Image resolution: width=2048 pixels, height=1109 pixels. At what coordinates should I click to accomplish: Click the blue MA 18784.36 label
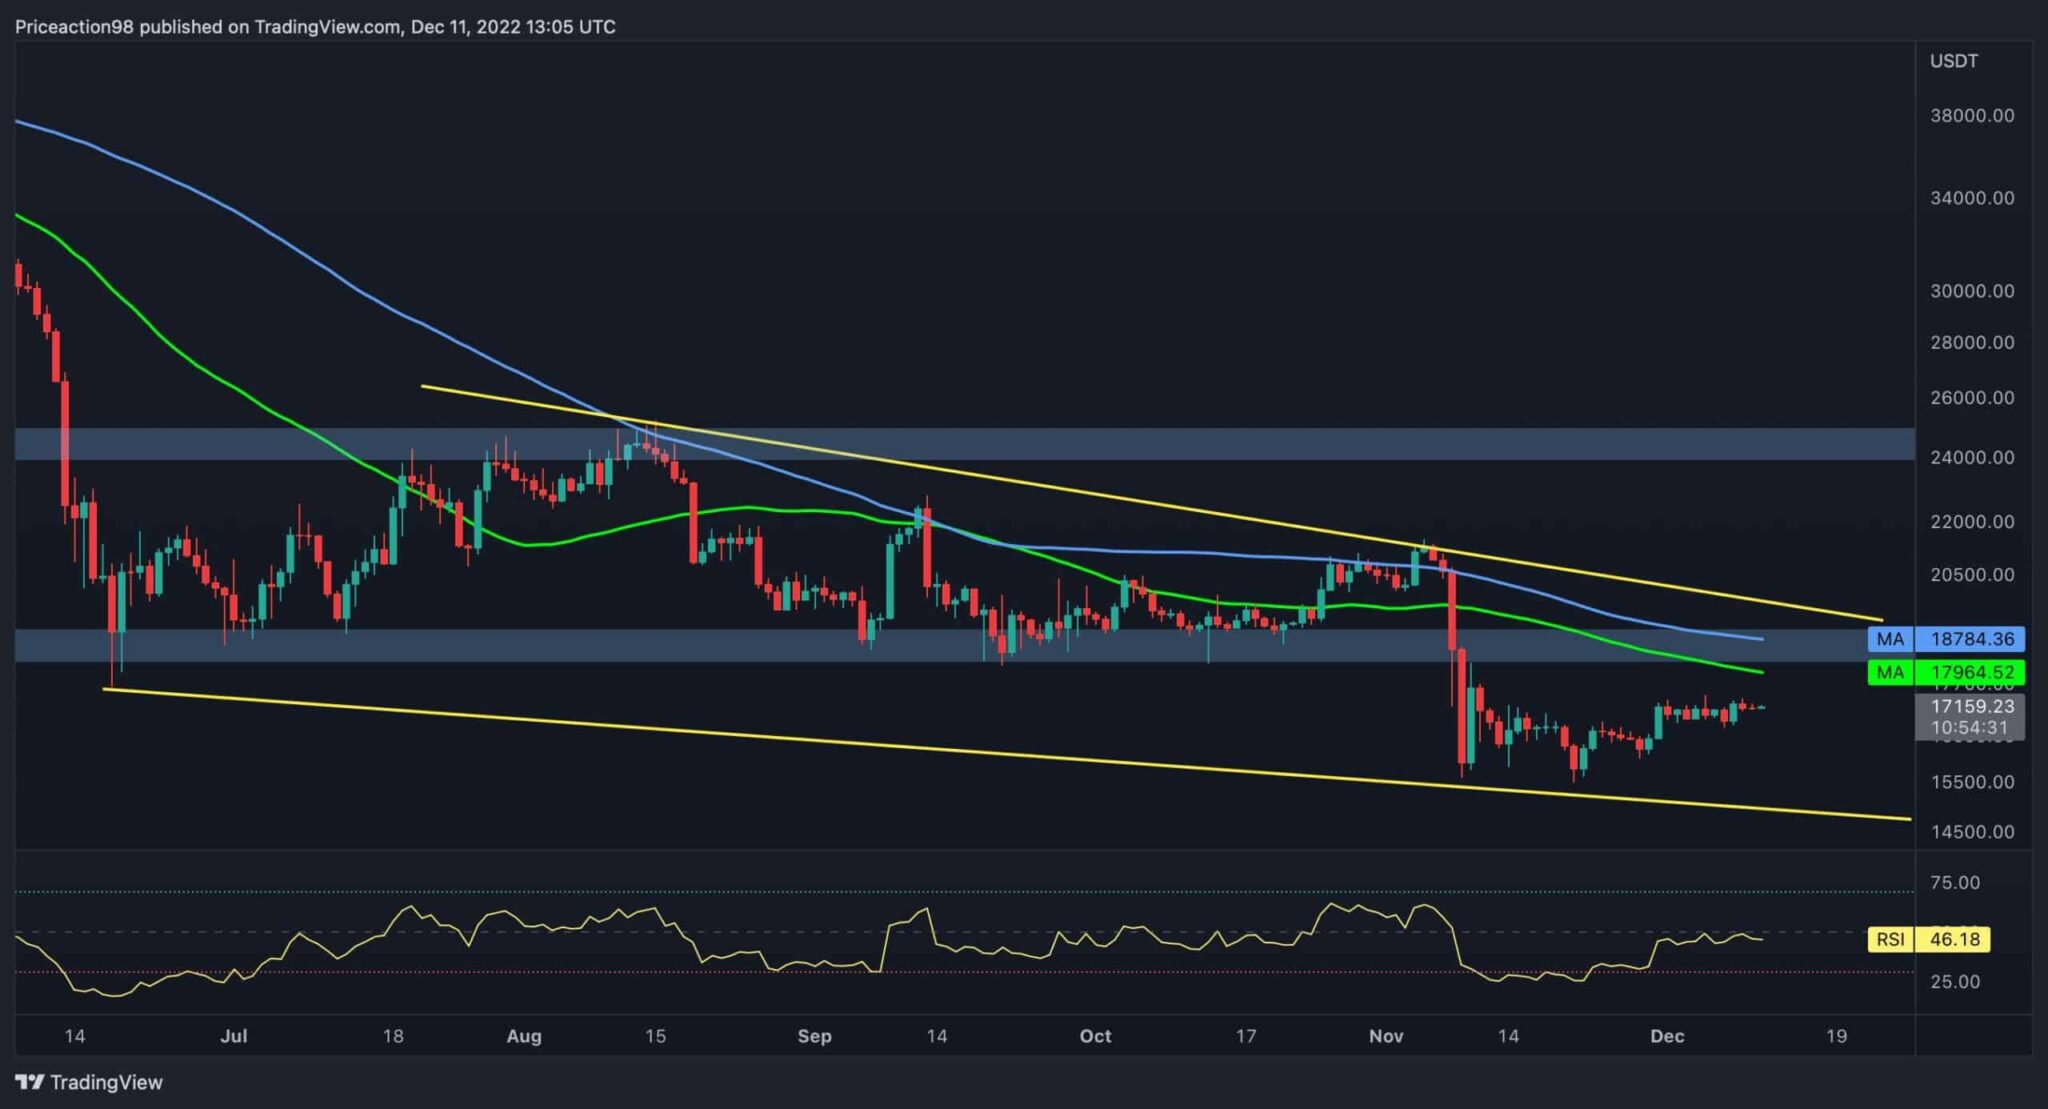tap(1945, 639)
